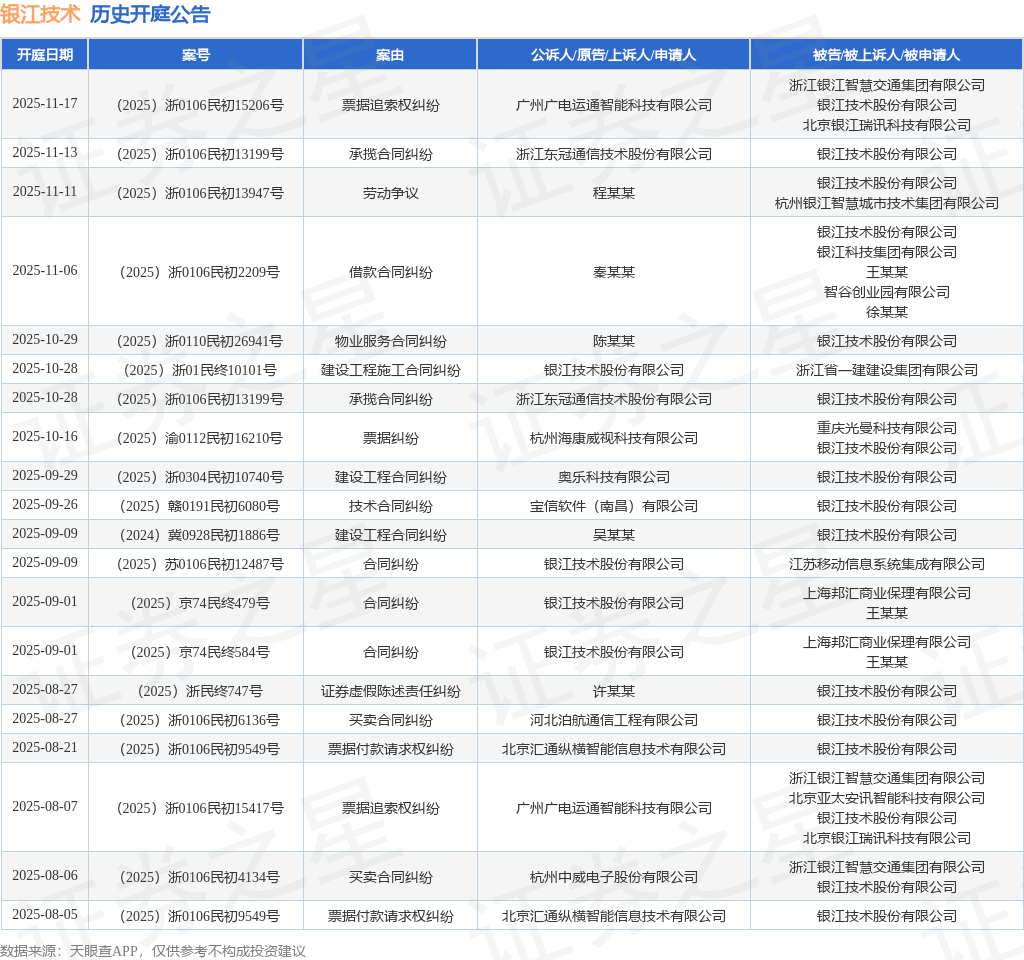Select the 劳动争议 cause cell

390,193
